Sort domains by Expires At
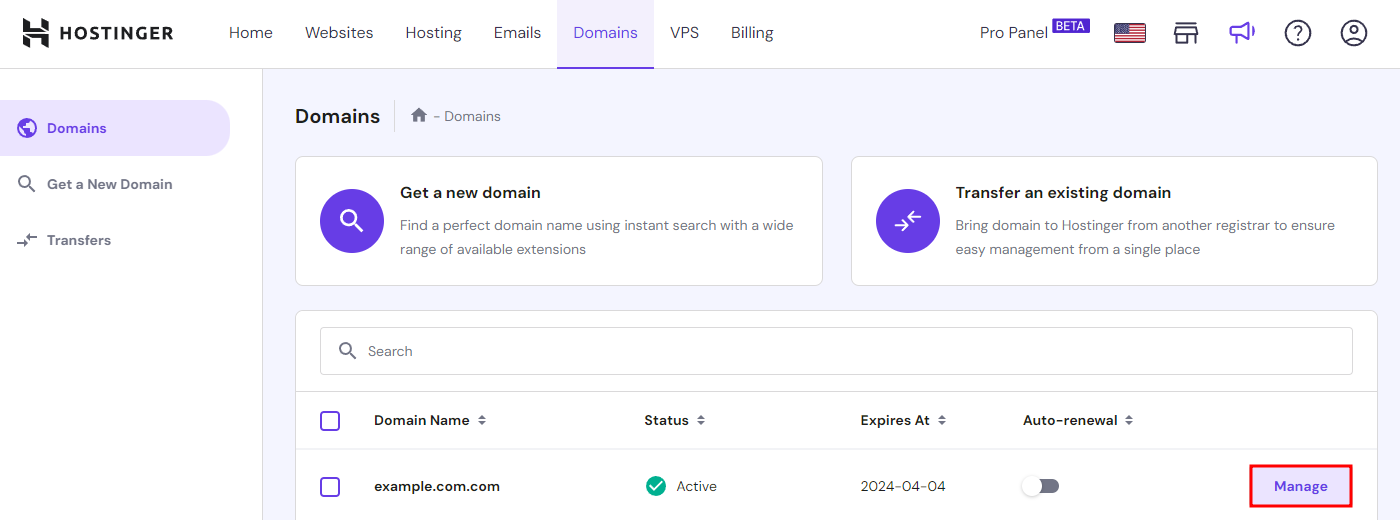Image resolution: width=1400 pixels, height=520 pixels. (941, 421)
